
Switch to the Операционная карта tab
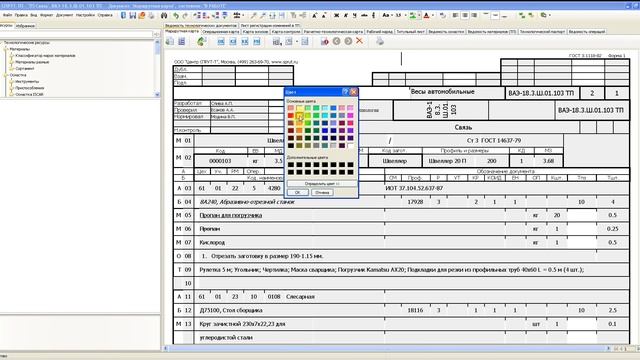[221, 31]
